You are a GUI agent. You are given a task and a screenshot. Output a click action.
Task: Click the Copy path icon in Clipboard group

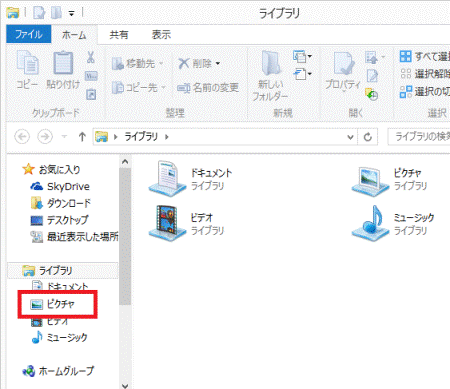click(91, 76)
